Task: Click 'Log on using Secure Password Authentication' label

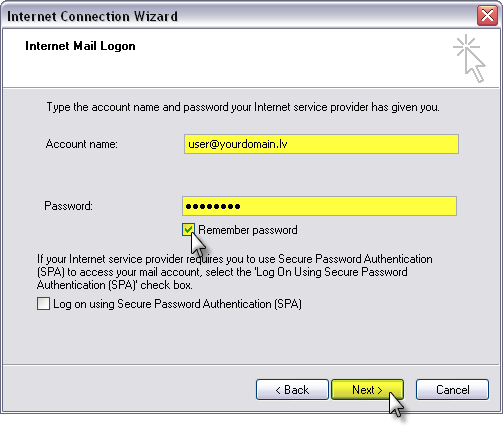Action: pos(177,304)
